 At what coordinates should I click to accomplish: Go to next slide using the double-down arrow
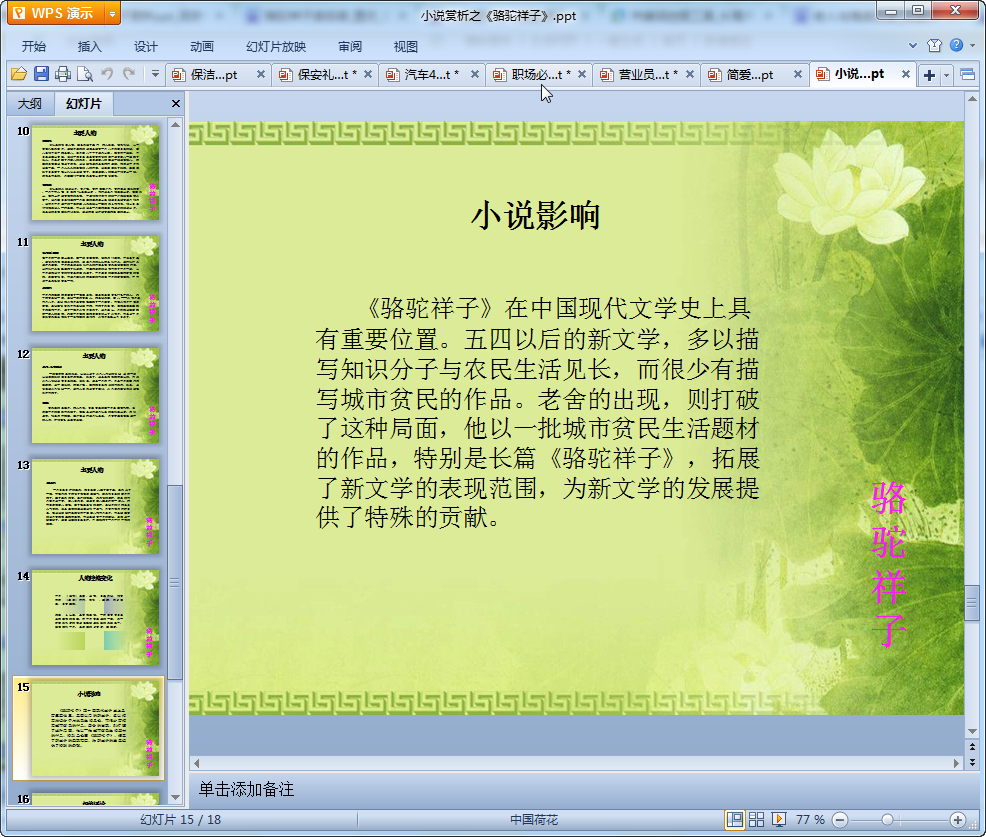(x=972, y=762)
